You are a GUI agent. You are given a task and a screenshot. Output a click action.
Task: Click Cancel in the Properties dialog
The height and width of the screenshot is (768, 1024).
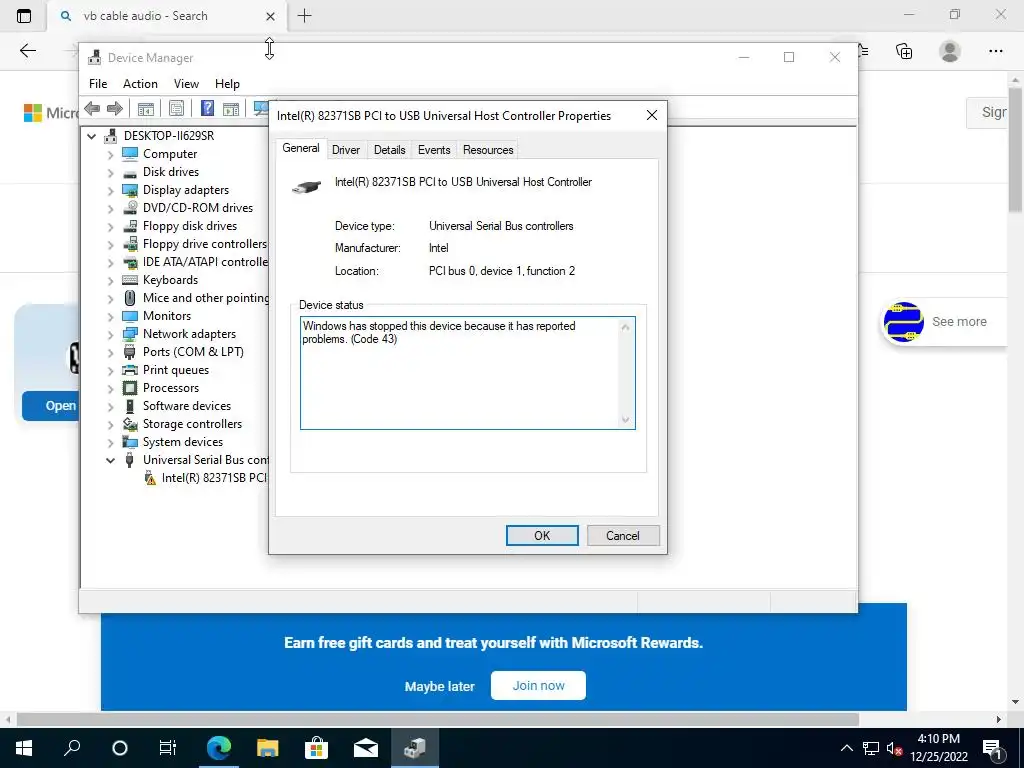coord(623,536)
